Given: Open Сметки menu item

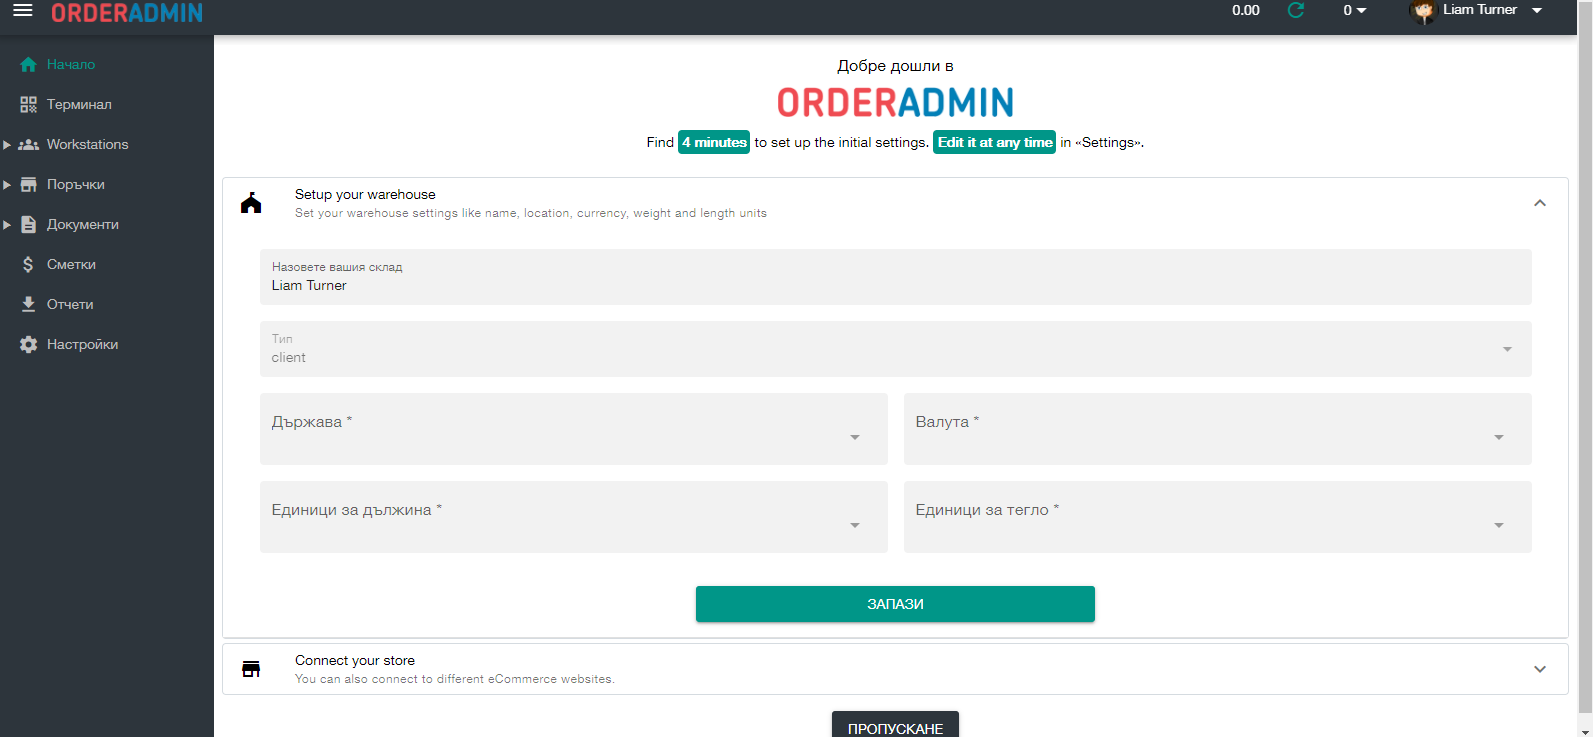Looking at the screenshot, I should coord(71,264).
